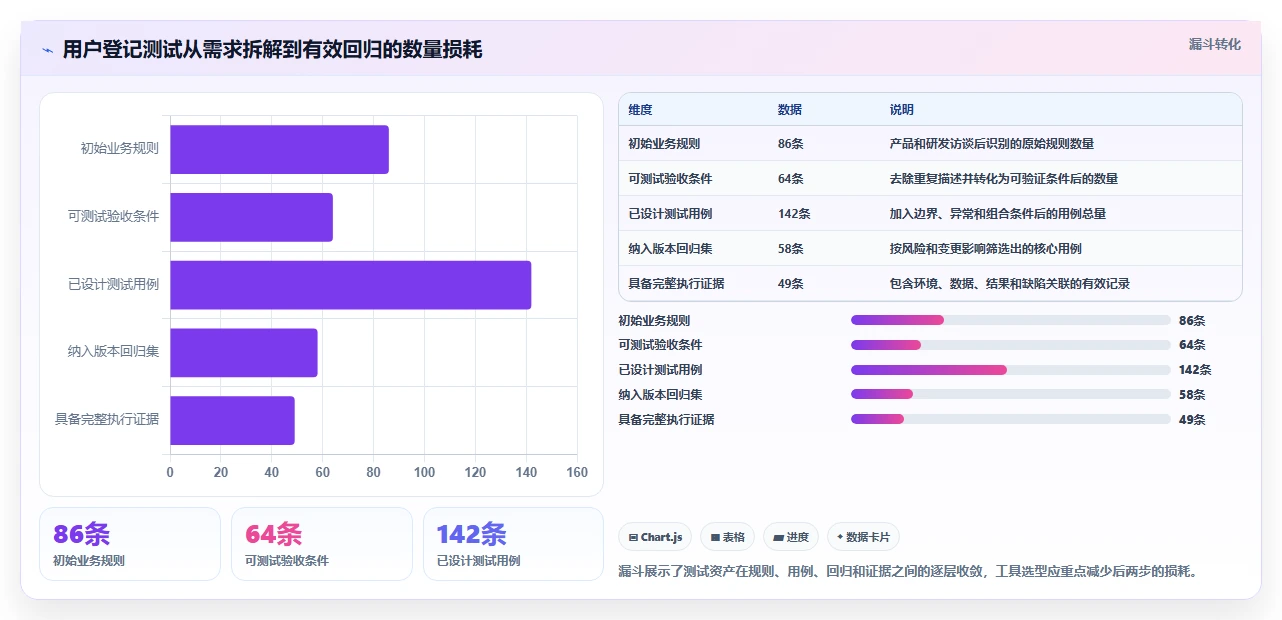
Task: Click x-axis tick label 80
Action: pos(373,473)
